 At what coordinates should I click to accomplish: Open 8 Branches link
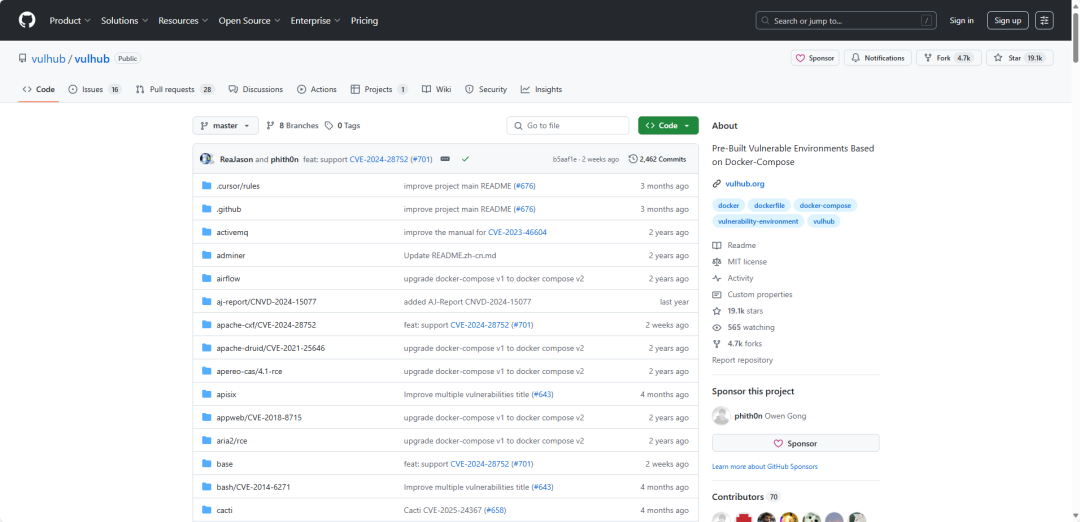(x=293, y=125)
